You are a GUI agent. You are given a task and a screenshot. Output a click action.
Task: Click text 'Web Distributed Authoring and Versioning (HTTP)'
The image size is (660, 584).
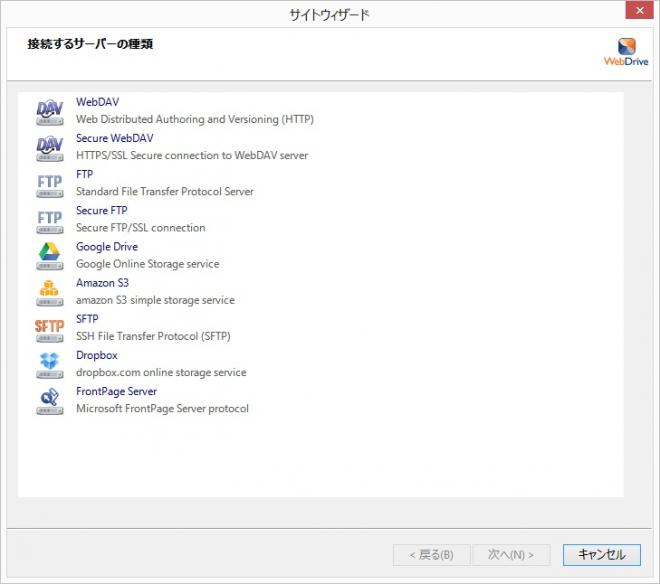pos(195,120)
